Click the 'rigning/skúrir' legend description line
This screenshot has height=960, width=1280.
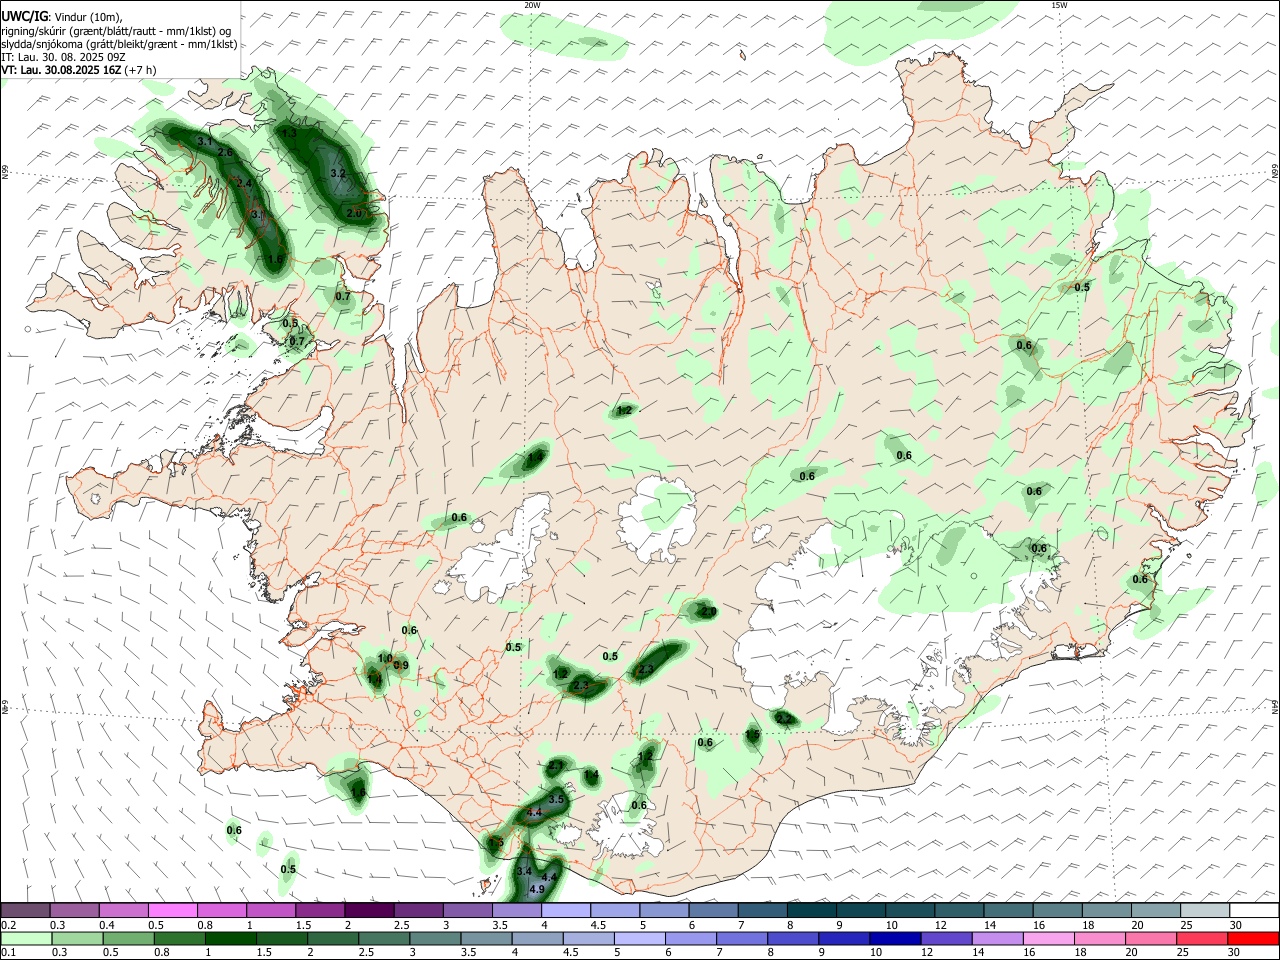tap(116, 30)
